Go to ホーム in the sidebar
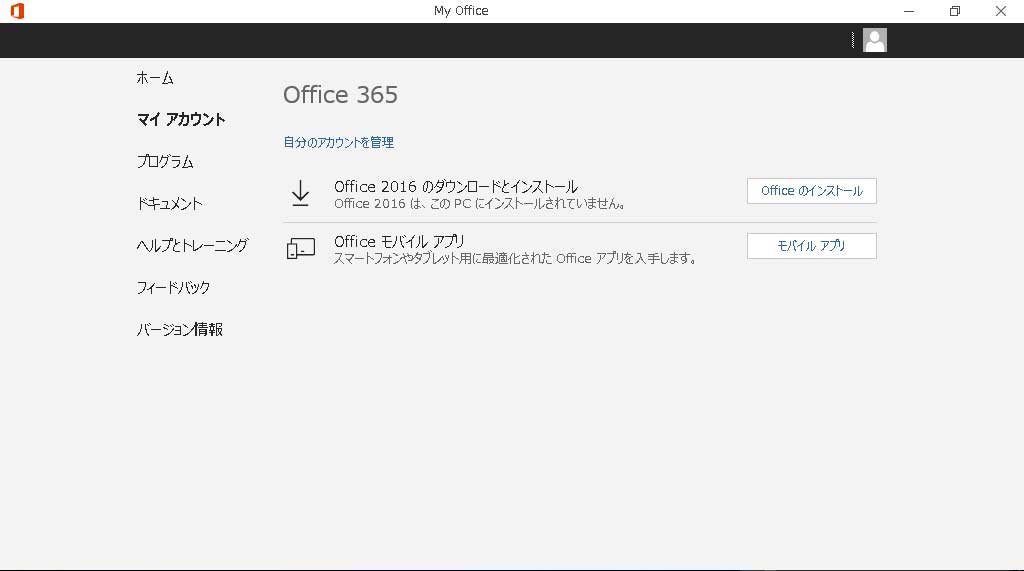Image resolution: width=1024 pixels, height=571 pixels. tap(155, 78)
